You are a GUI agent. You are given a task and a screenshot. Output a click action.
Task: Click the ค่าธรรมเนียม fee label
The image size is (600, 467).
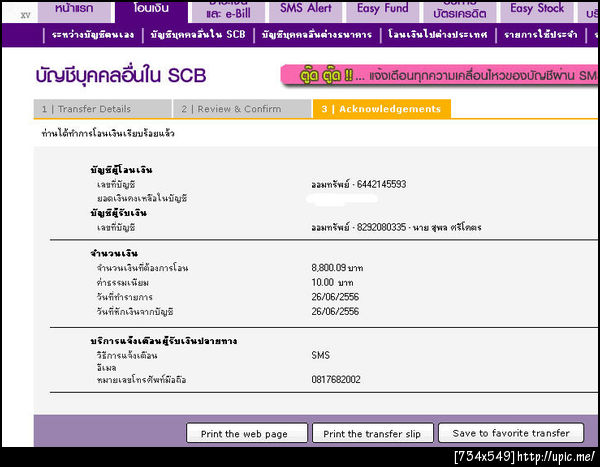tap(123, 282)
